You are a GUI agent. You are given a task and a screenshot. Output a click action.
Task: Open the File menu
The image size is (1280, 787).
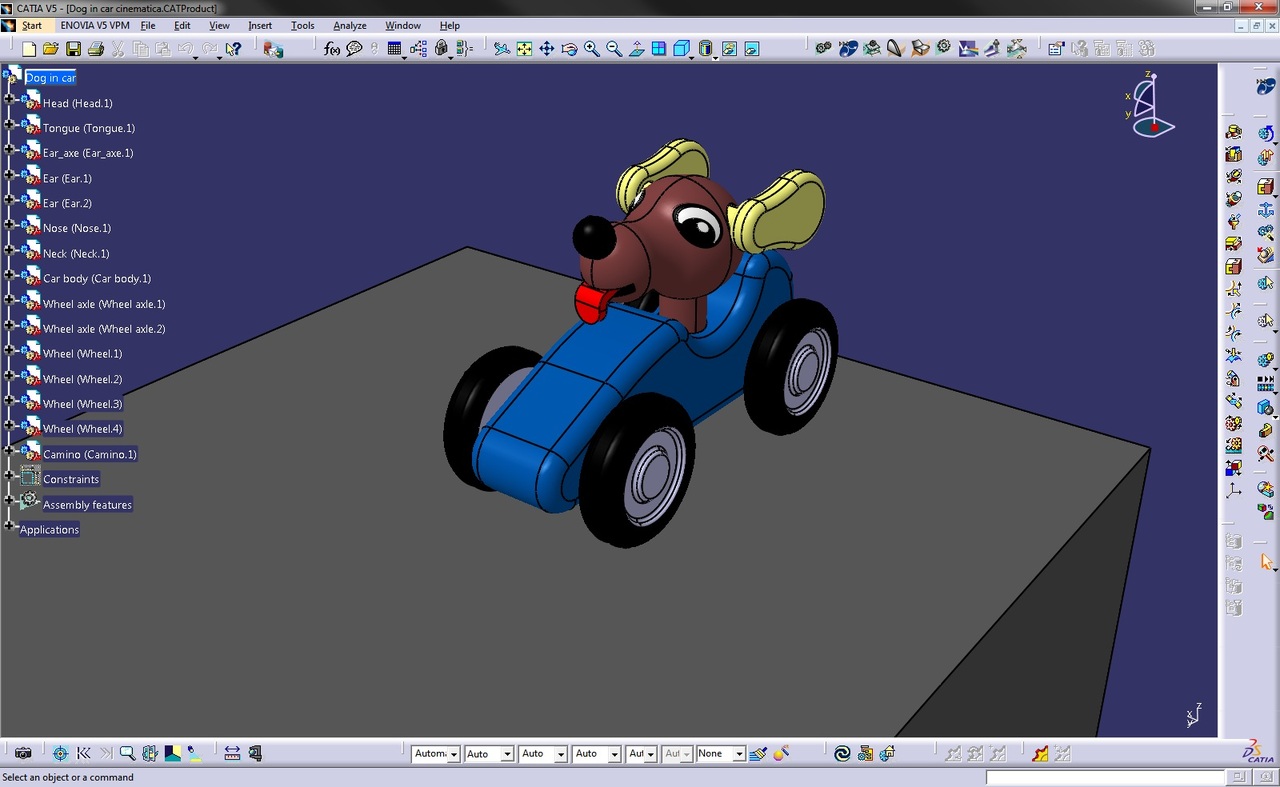(148, 25)
